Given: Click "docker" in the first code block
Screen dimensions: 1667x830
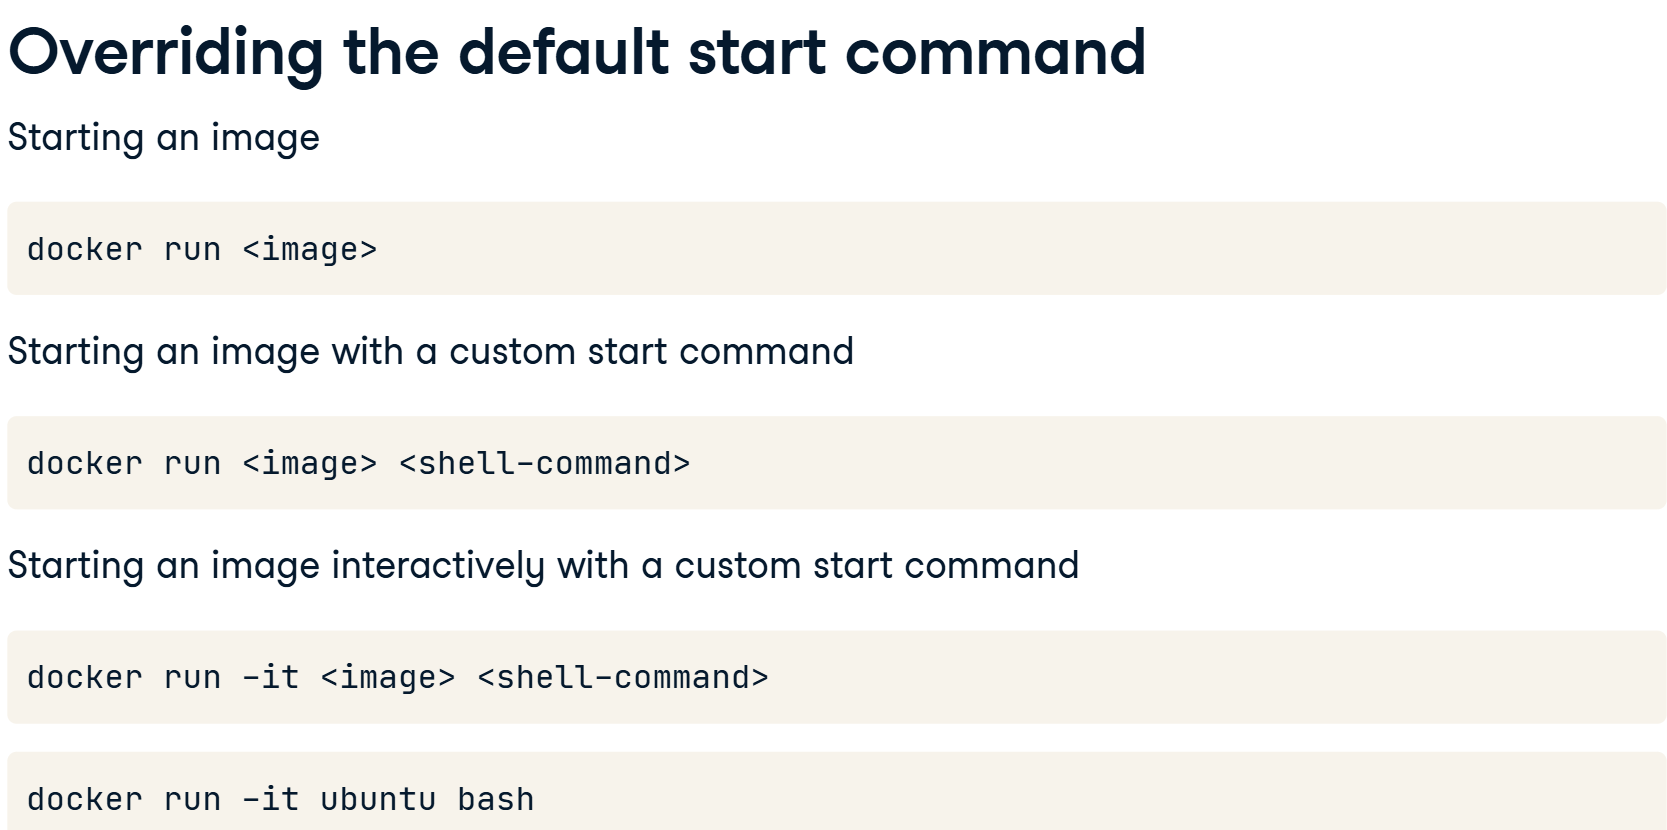Looking at the screenshot, I should tap(85, 249).
